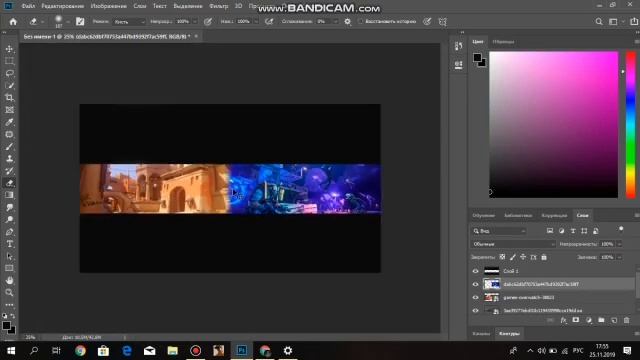
Task: Toggle lock transparent pixels
Action: (502, 257)
